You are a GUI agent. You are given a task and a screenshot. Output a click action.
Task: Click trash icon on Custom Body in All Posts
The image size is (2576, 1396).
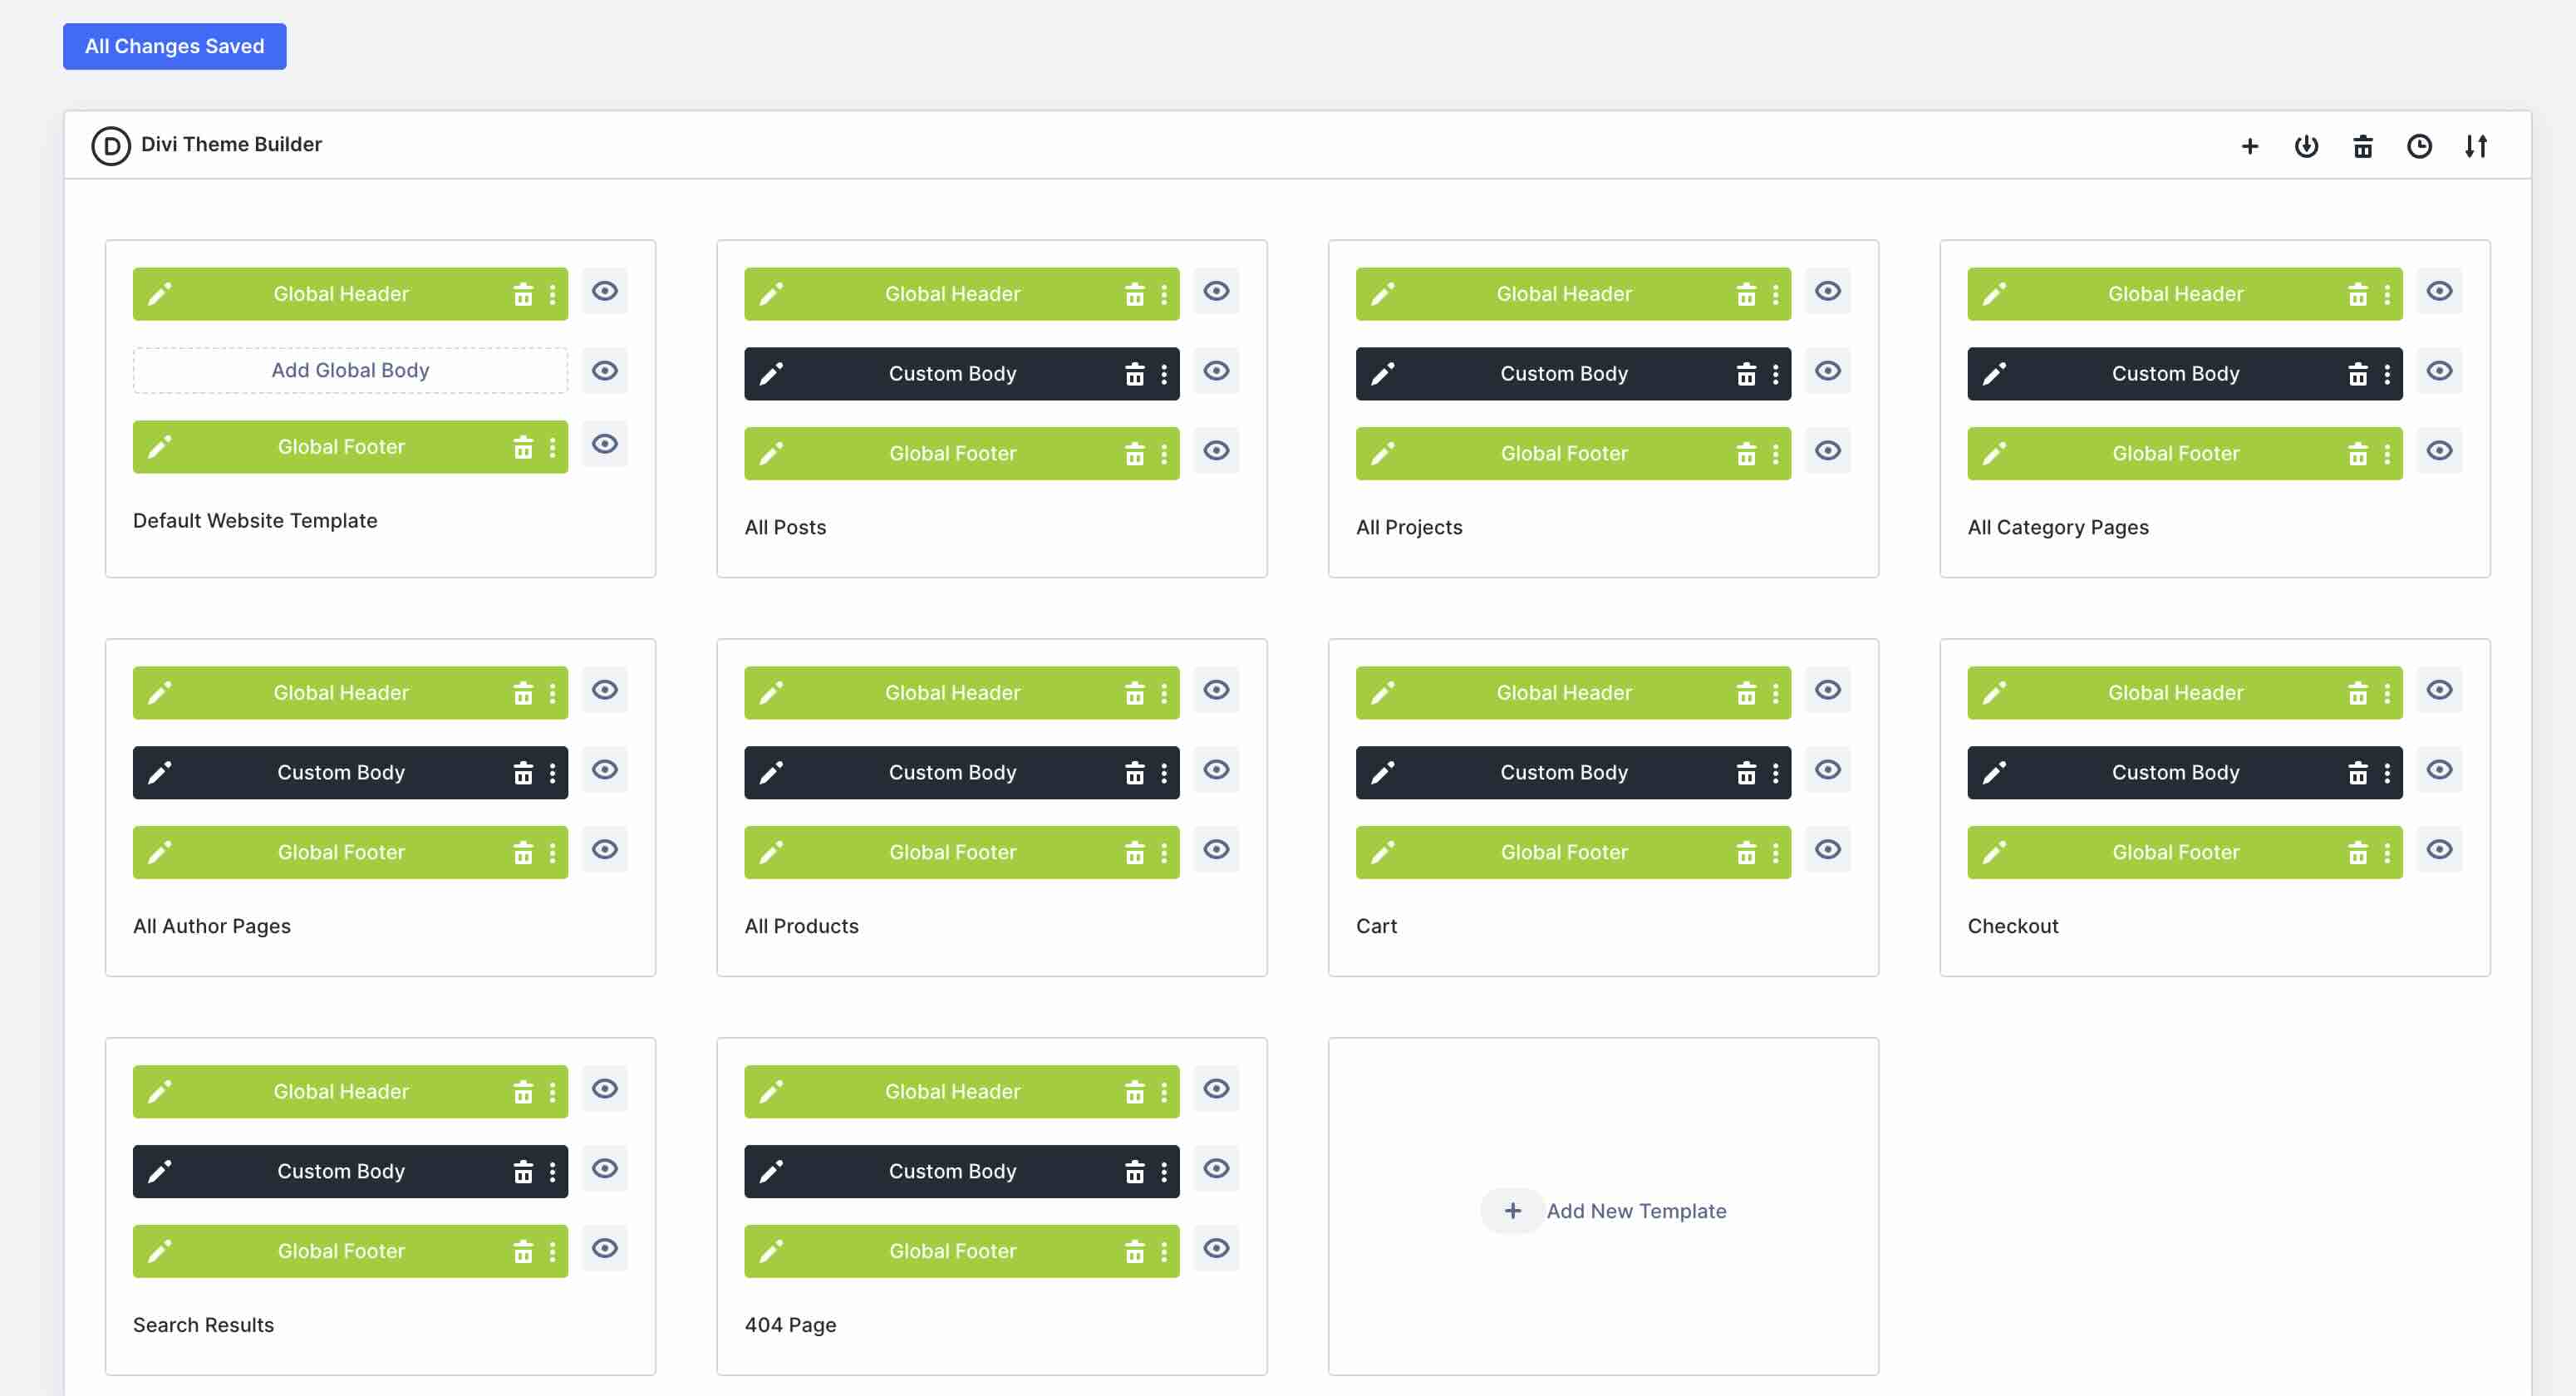[1135, 373]
